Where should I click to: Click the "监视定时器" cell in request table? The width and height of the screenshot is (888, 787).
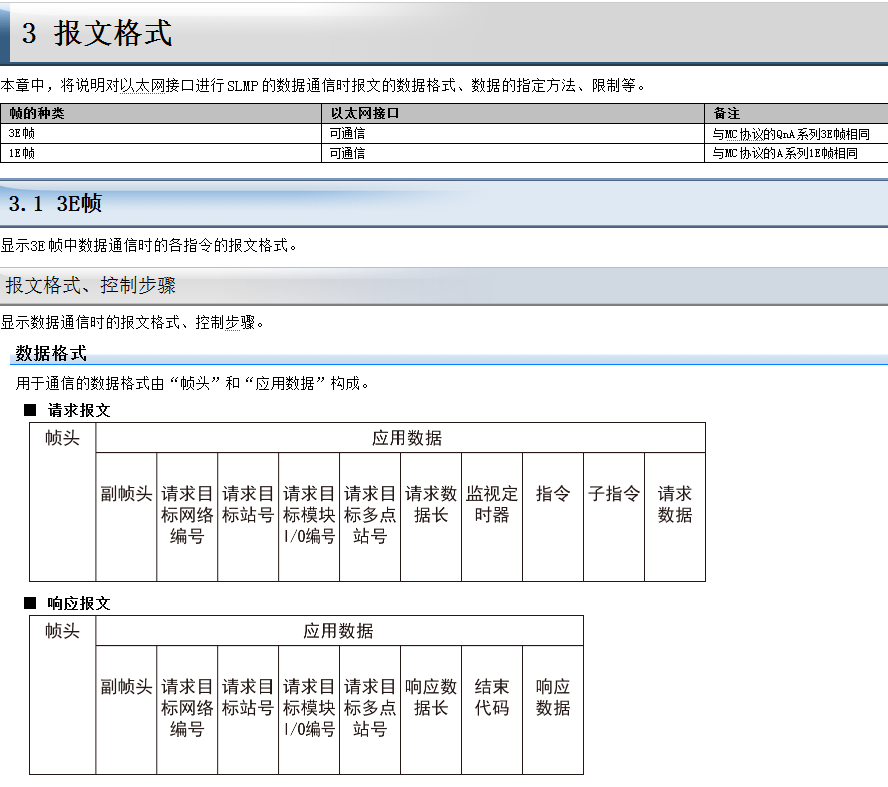pyautogui.click(x=492, y=504)
